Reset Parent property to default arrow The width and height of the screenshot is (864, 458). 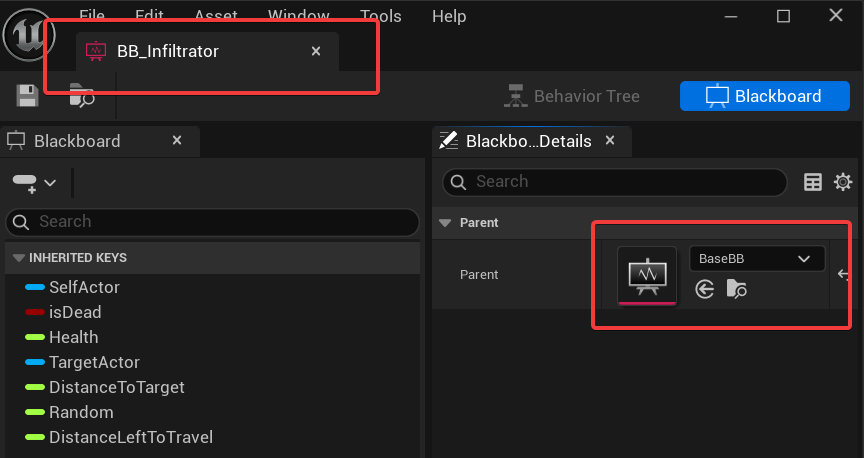point(845,274)
